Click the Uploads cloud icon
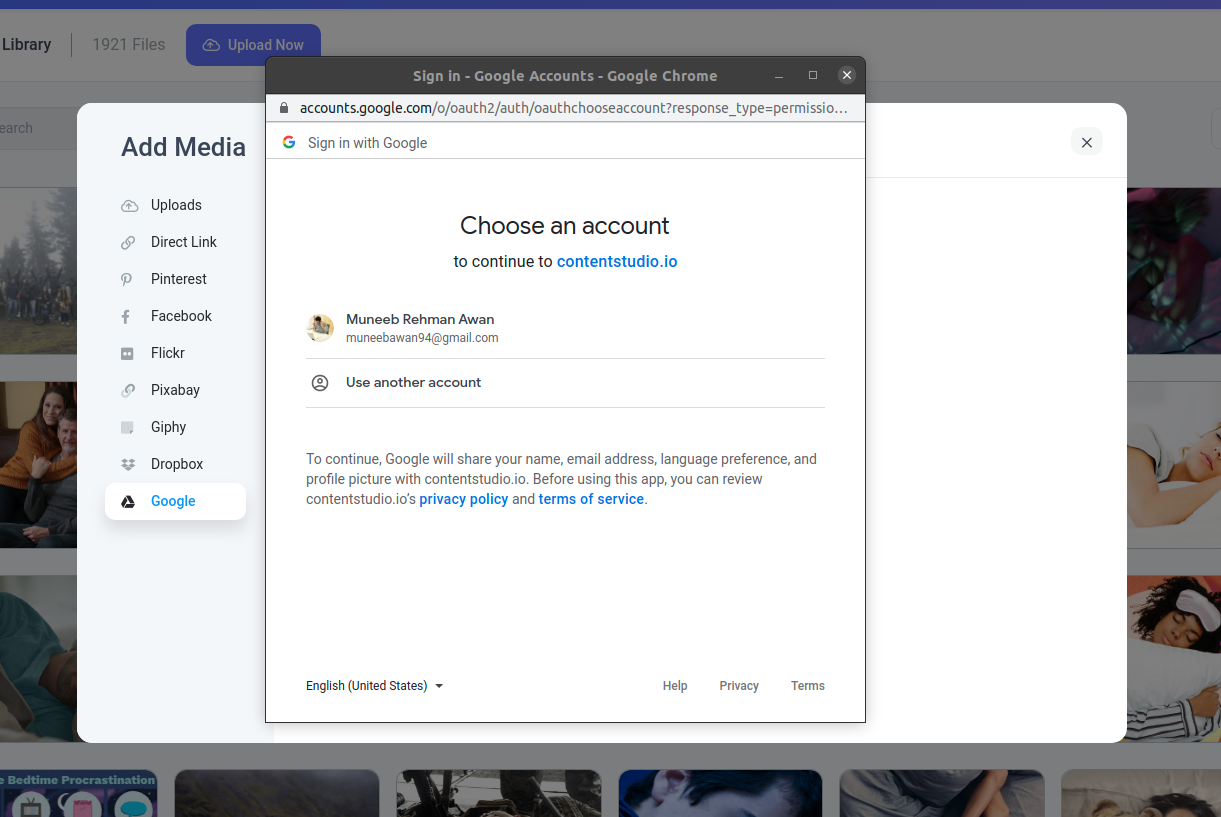Screen dimensions: 1221x817 pos(129,206)
